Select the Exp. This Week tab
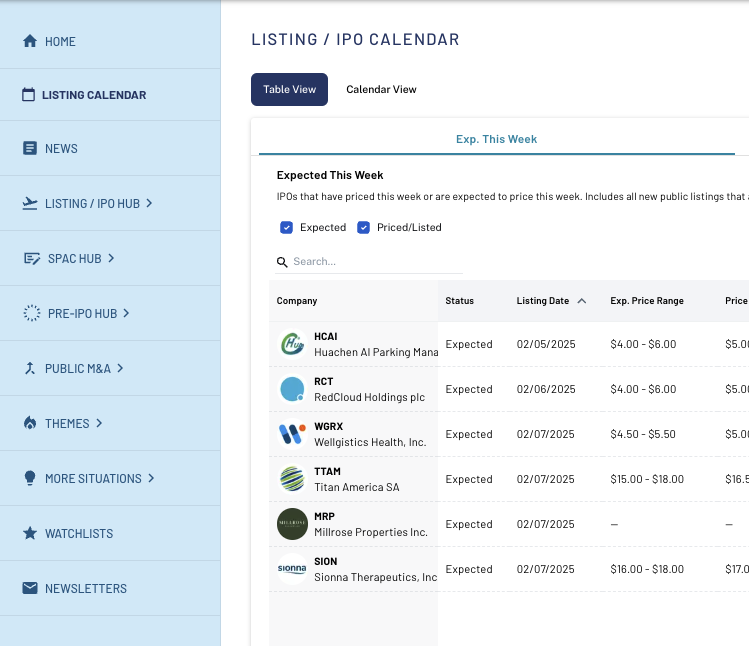 tap(496, 139)
